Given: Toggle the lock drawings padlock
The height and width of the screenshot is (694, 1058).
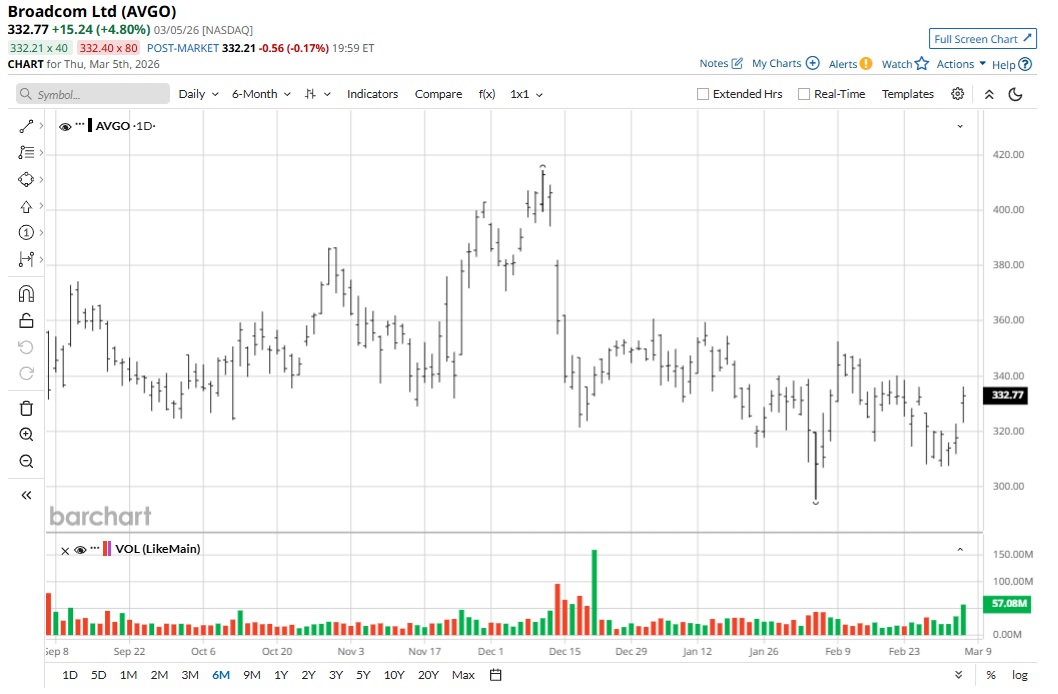Looking at the screenshot, I should point(26,321).
